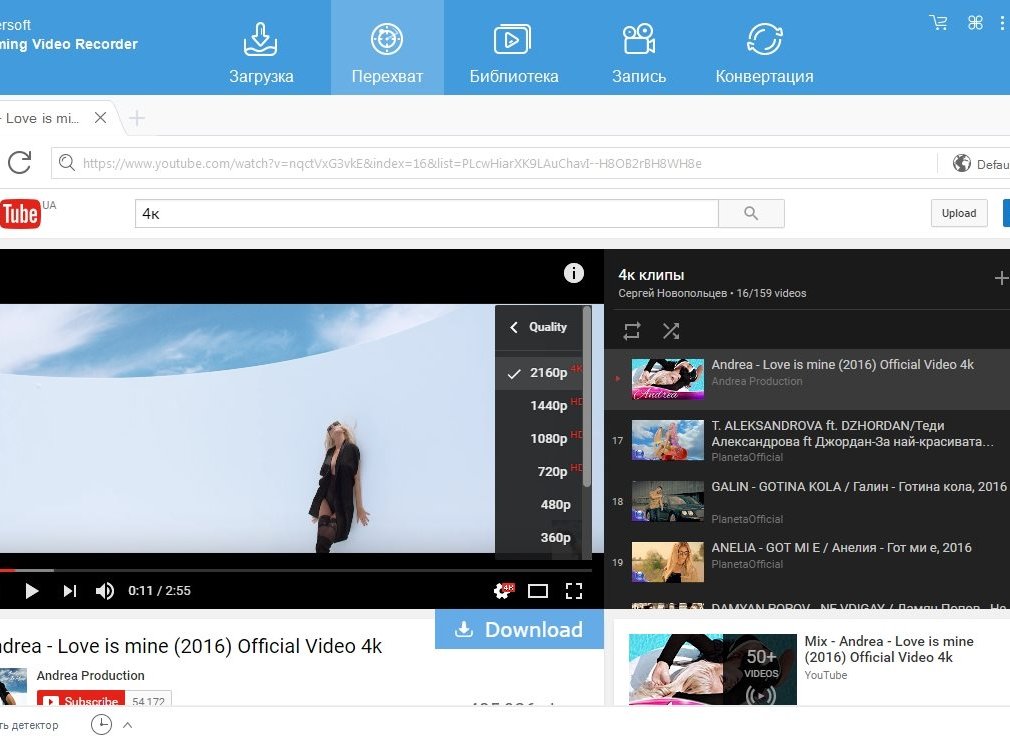Select 1440p HD quality
Viewport: 1010px width, 742px height.
(x=539, y=406)
